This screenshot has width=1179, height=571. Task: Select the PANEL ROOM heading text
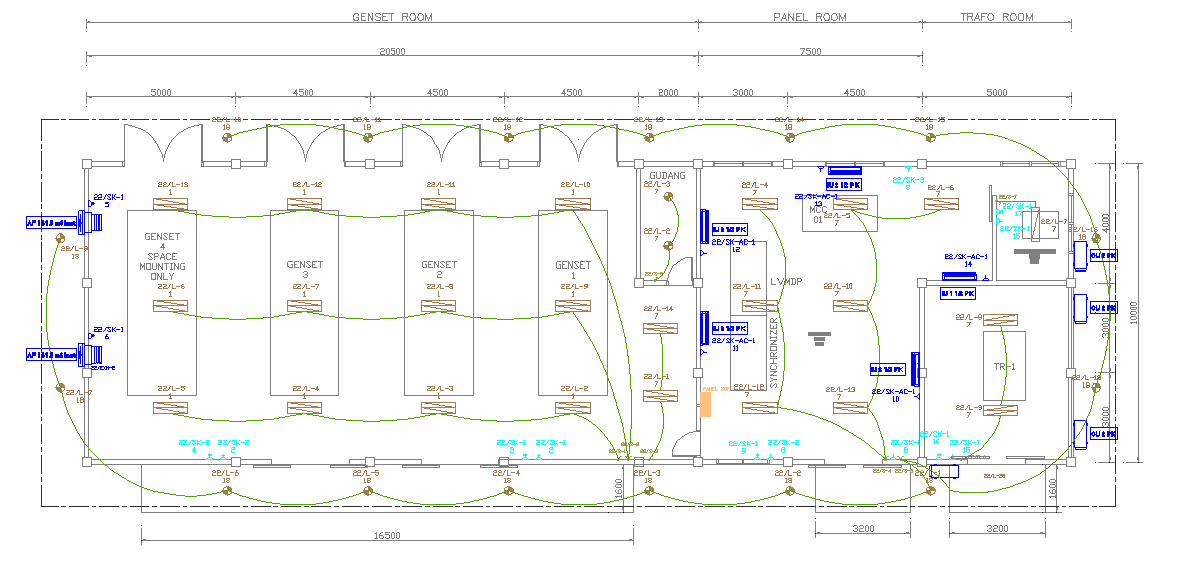(x=809, y=17)
